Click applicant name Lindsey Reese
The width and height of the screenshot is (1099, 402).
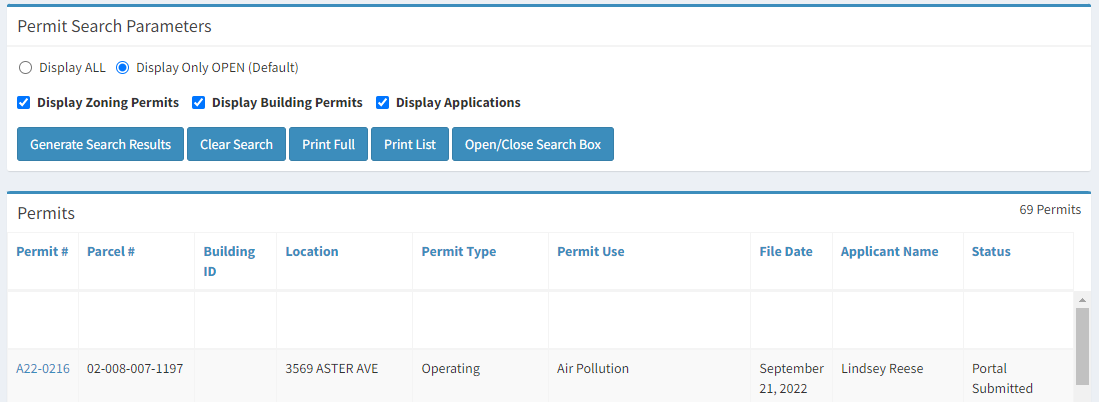tap(882, 368)
